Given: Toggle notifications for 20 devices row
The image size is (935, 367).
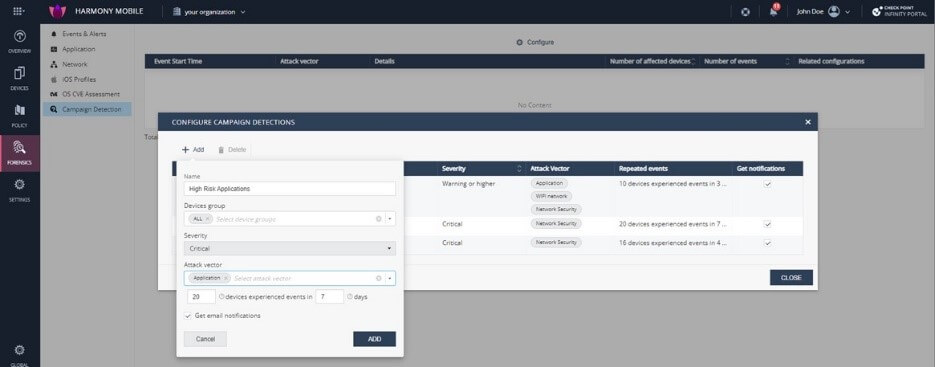Looking at the screenshot, I should click(767, 224).
